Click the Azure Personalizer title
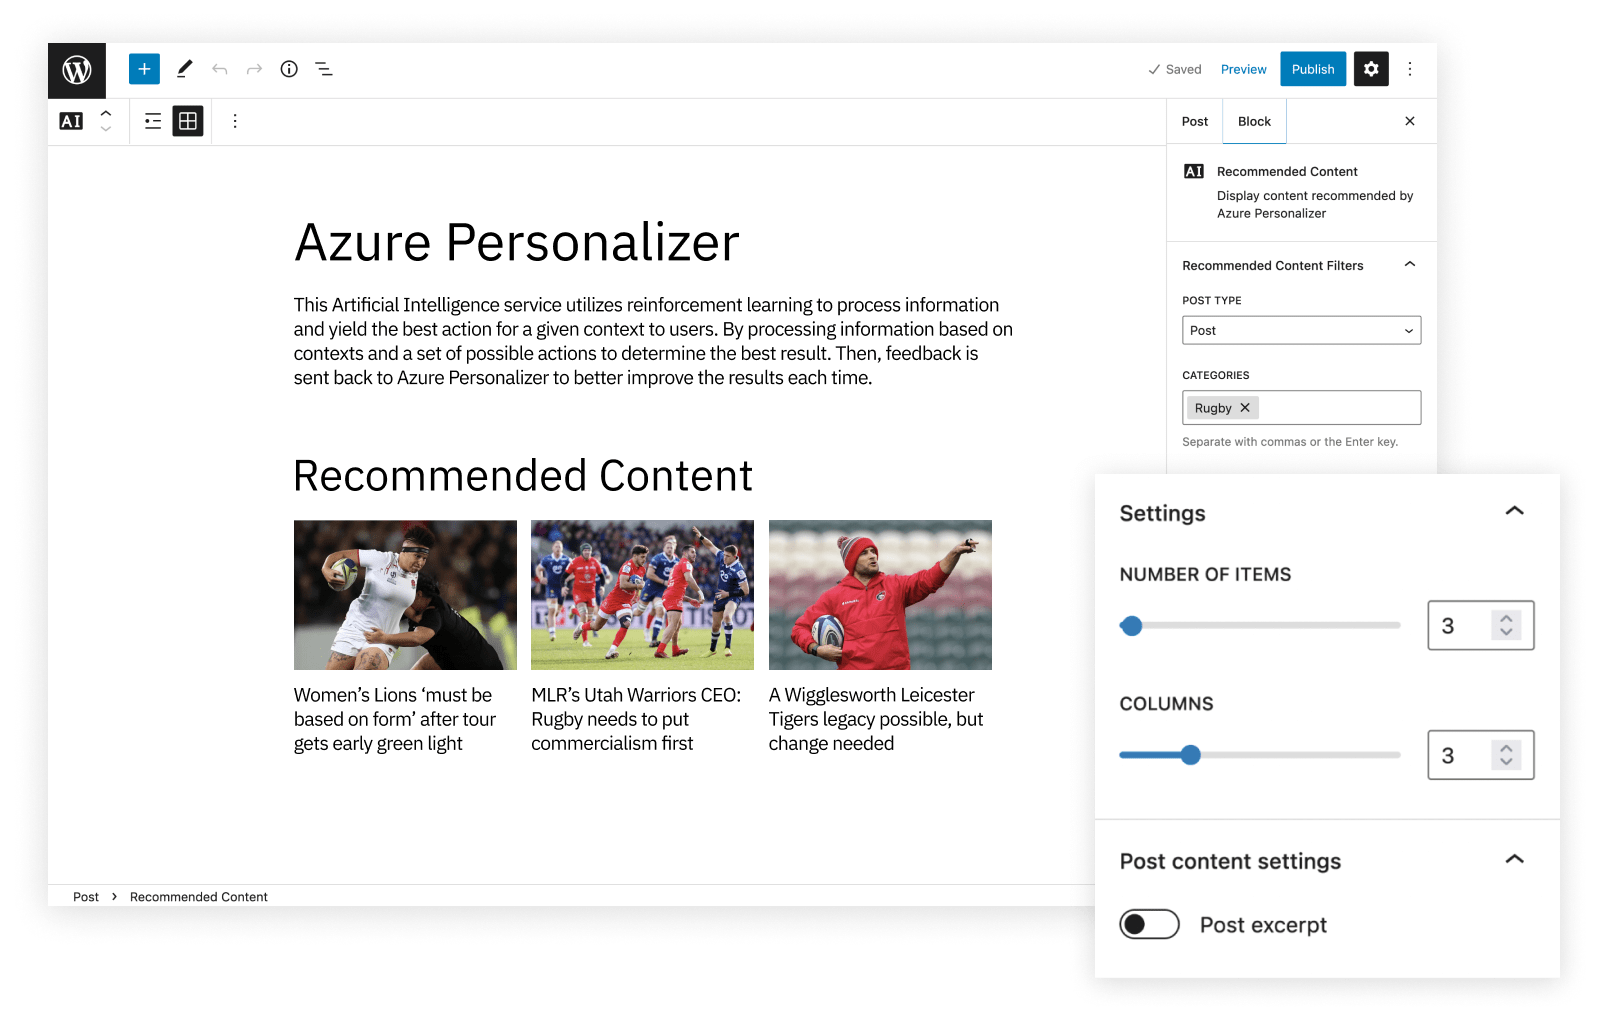 click(x=517, y=243)
